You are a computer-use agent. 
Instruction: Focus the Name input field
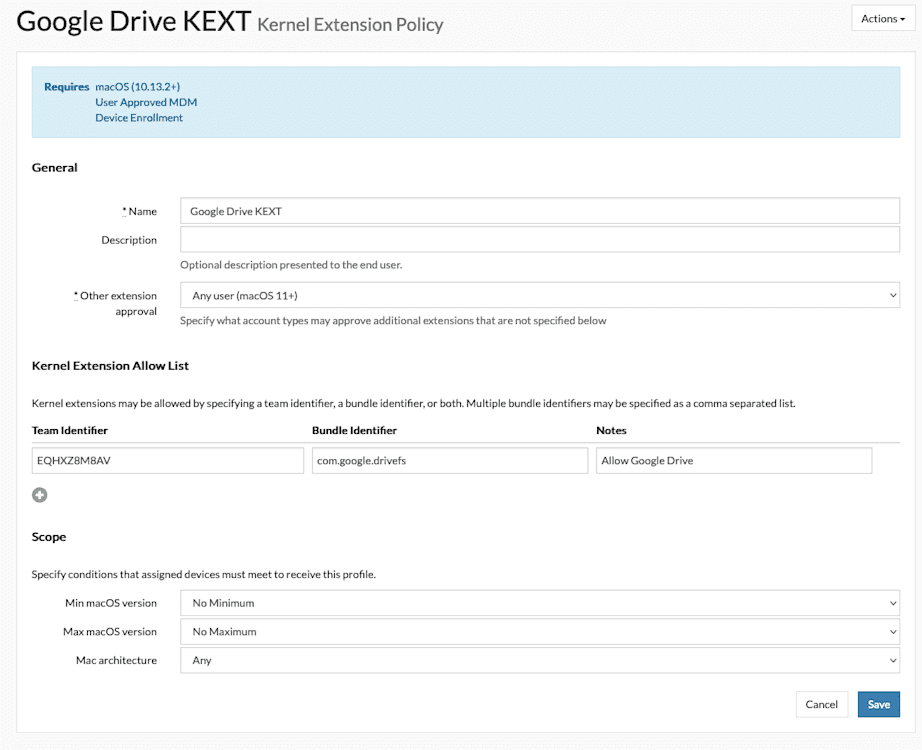click(540, 211)
